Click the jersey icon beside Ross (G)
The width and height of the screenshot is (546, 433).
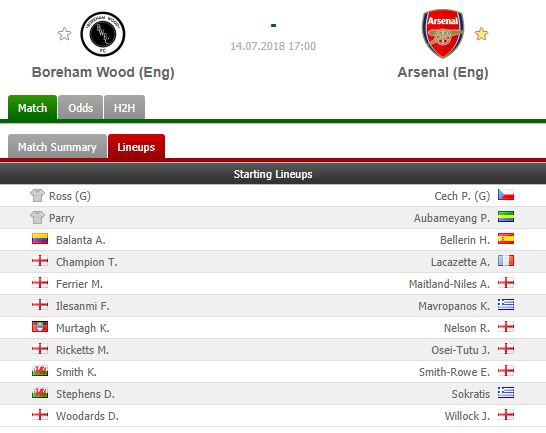click(x=37, y=195)
